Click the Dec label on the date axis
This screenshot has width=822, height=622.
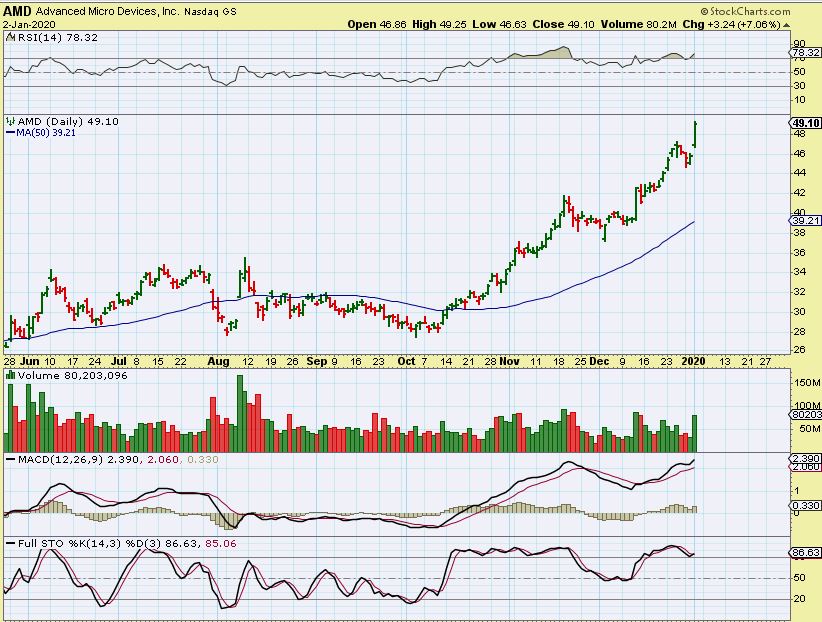pyautogui.click(x=599, y=361)
